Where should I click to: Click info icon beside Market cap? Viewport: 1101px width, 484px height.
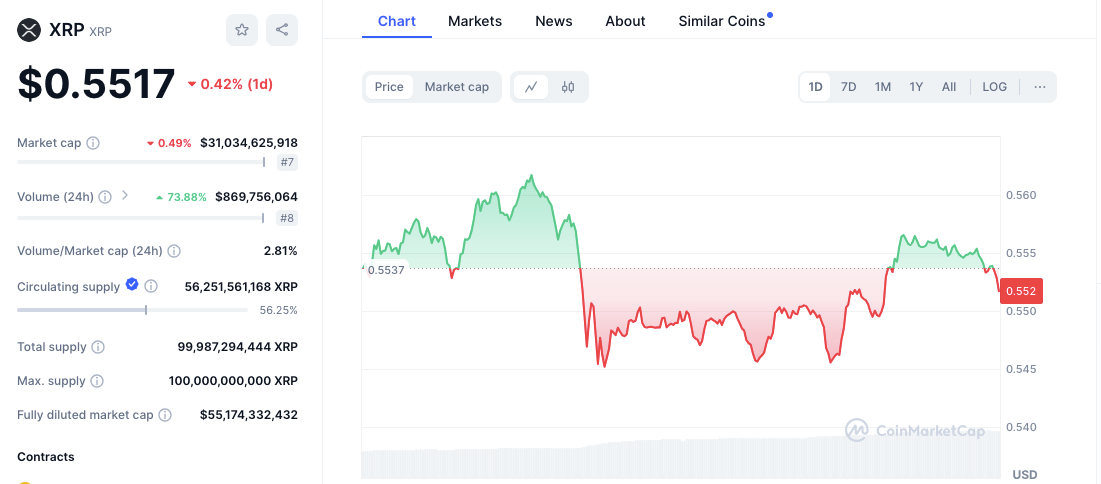93,143
